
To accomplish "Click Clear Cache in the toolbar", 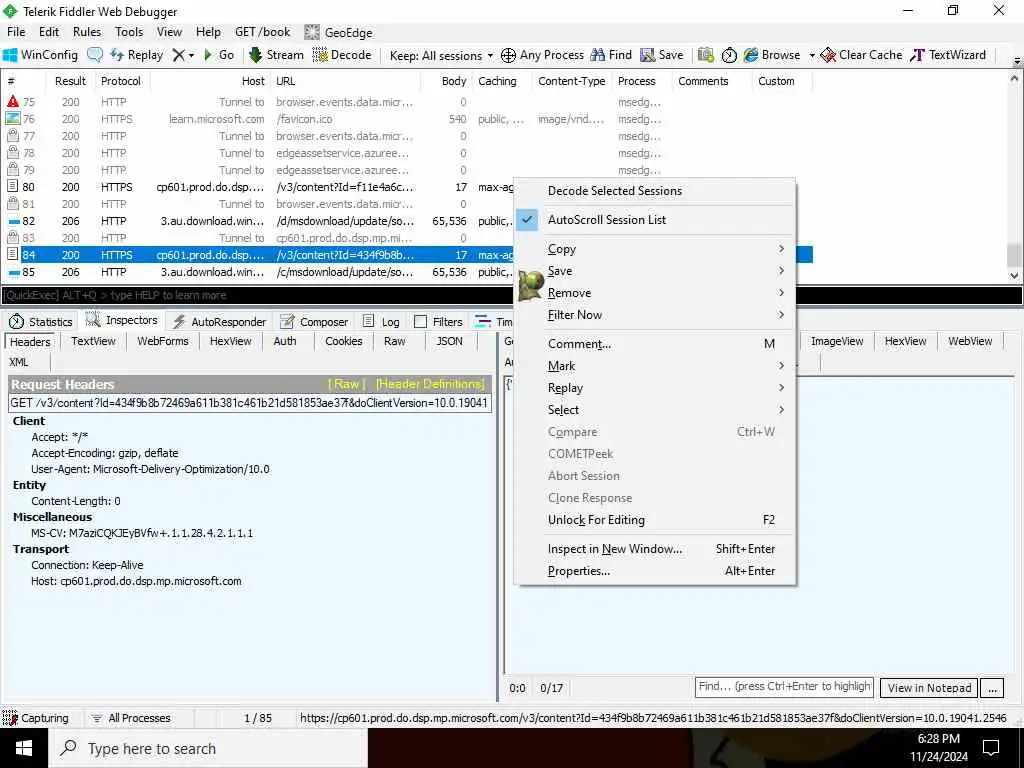I will click(x=861, y=55).
